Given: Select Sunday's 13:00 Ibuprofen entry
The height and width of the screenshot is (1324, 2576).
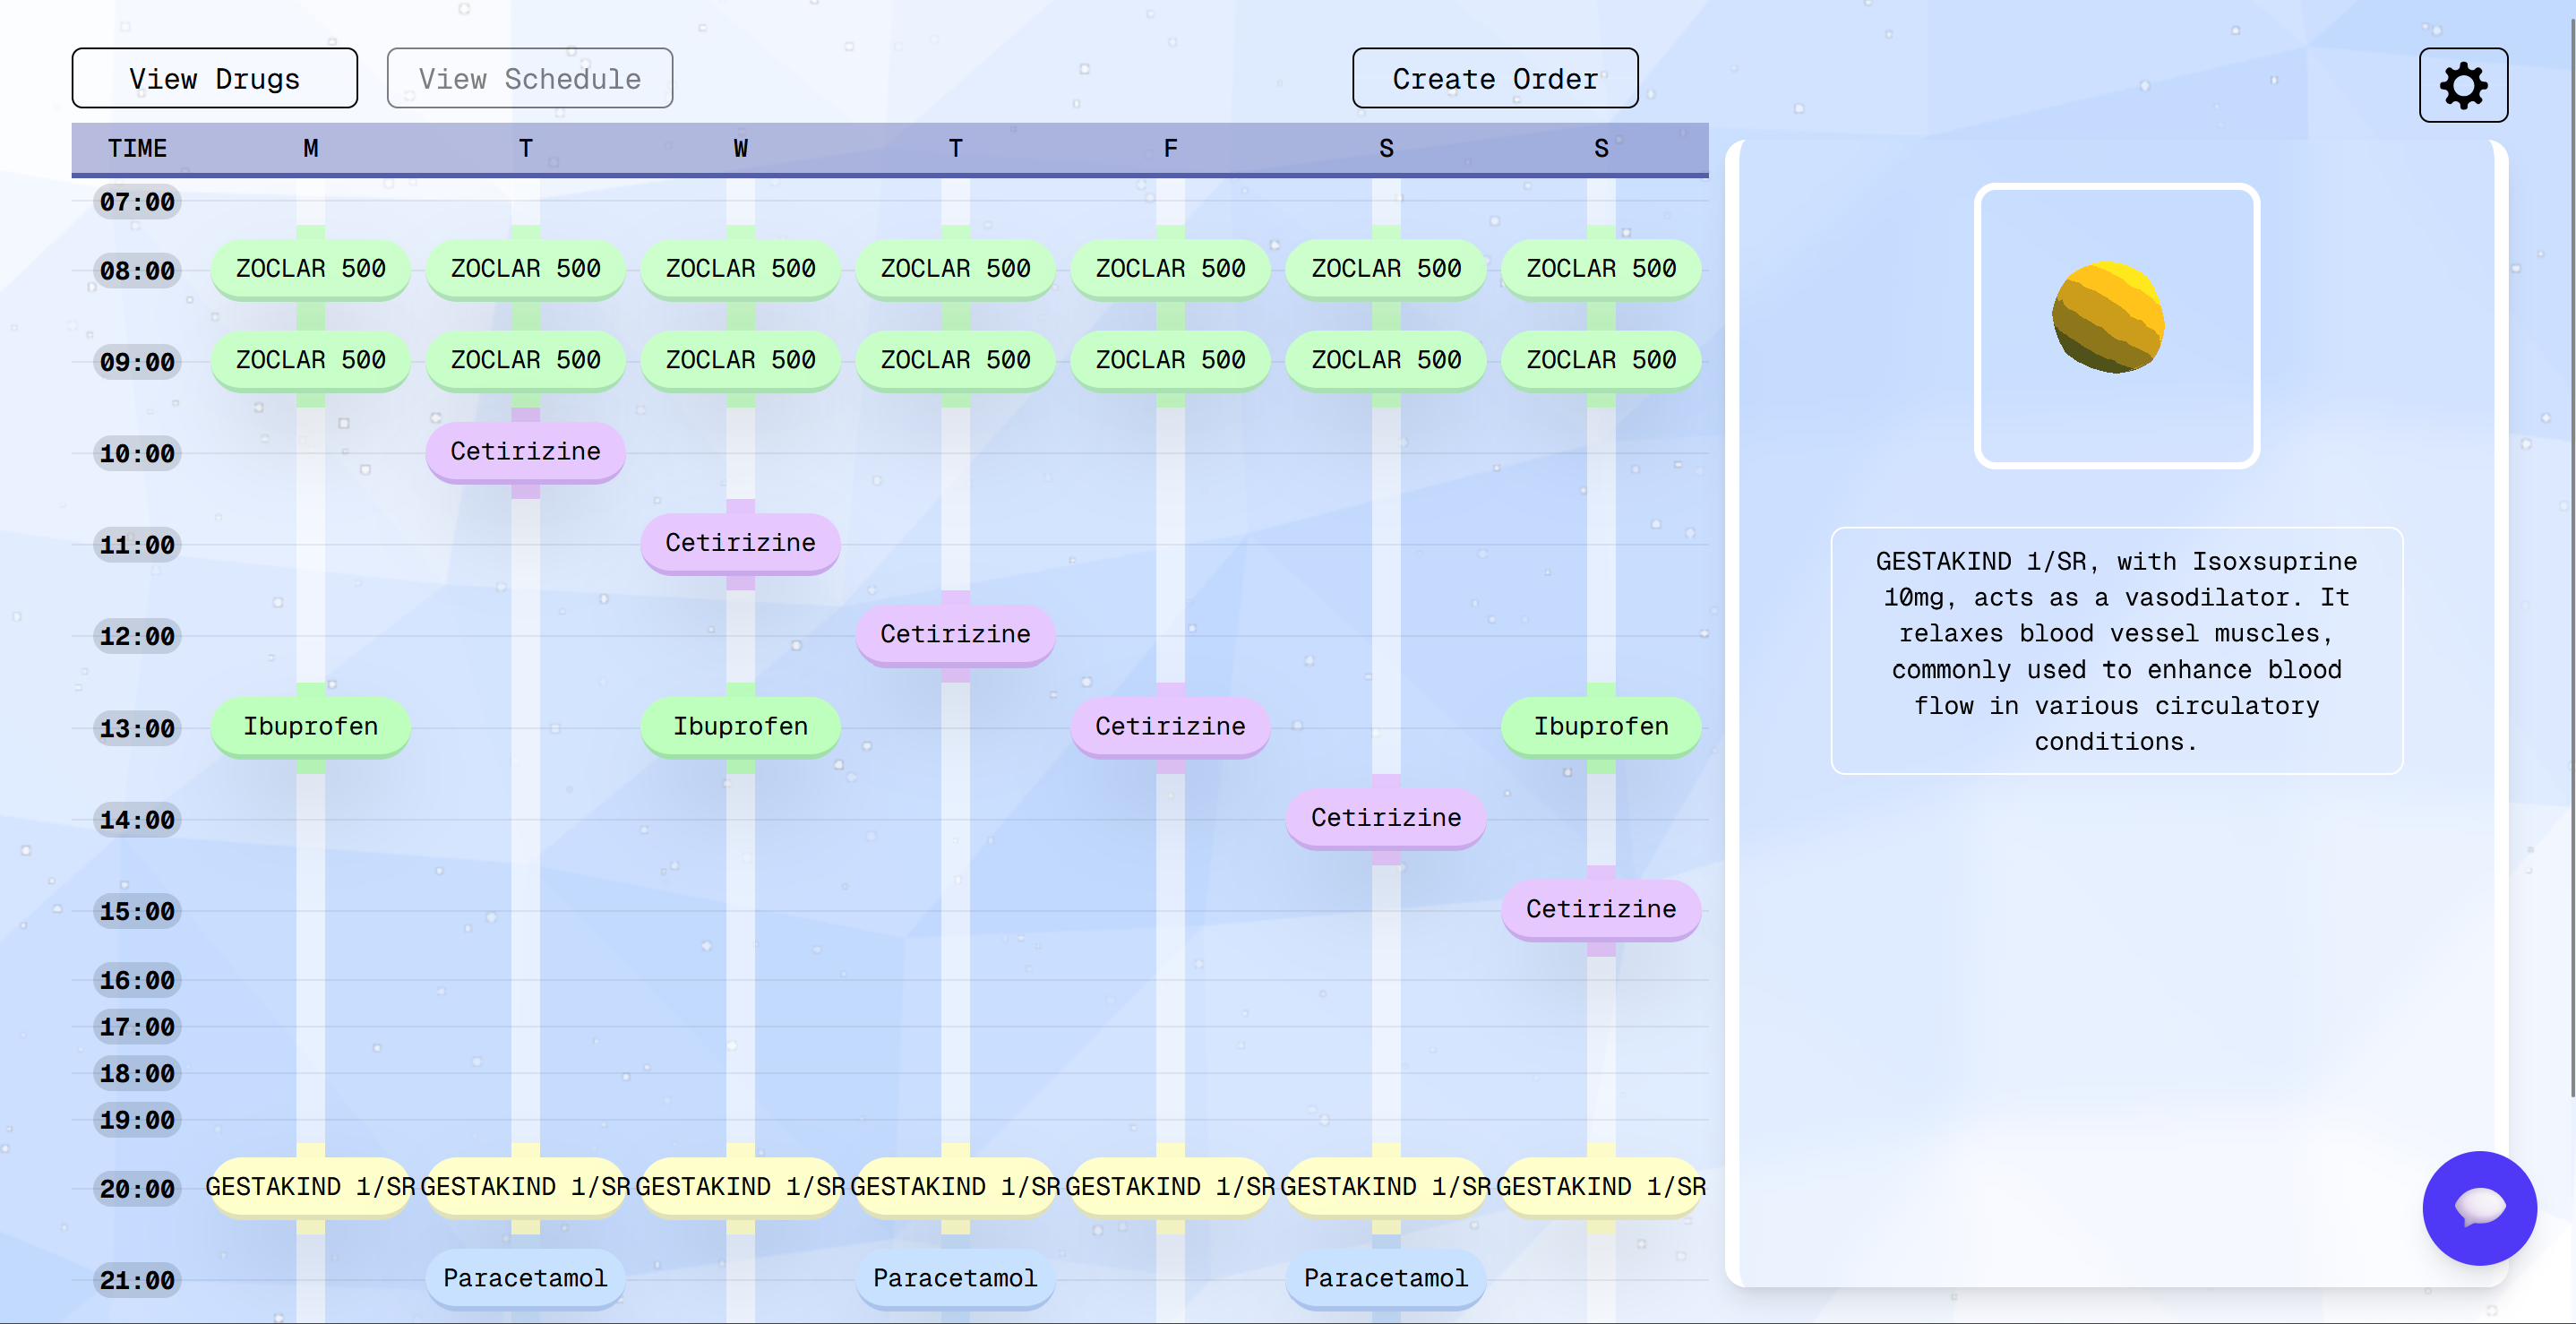Looking at the screenshot, I should click(1600, 726).
